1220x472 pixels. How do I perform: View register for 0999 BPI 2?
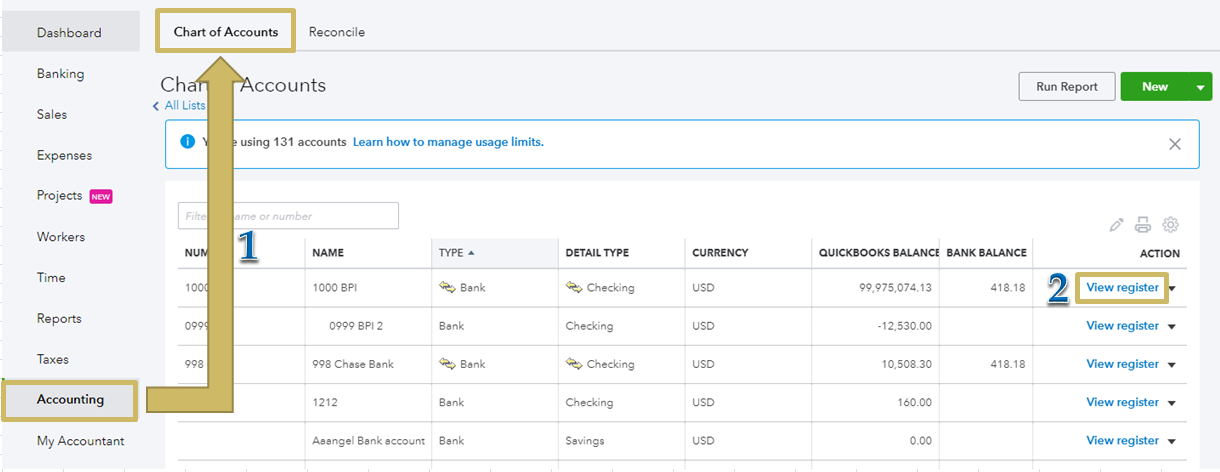point(1122,326)
